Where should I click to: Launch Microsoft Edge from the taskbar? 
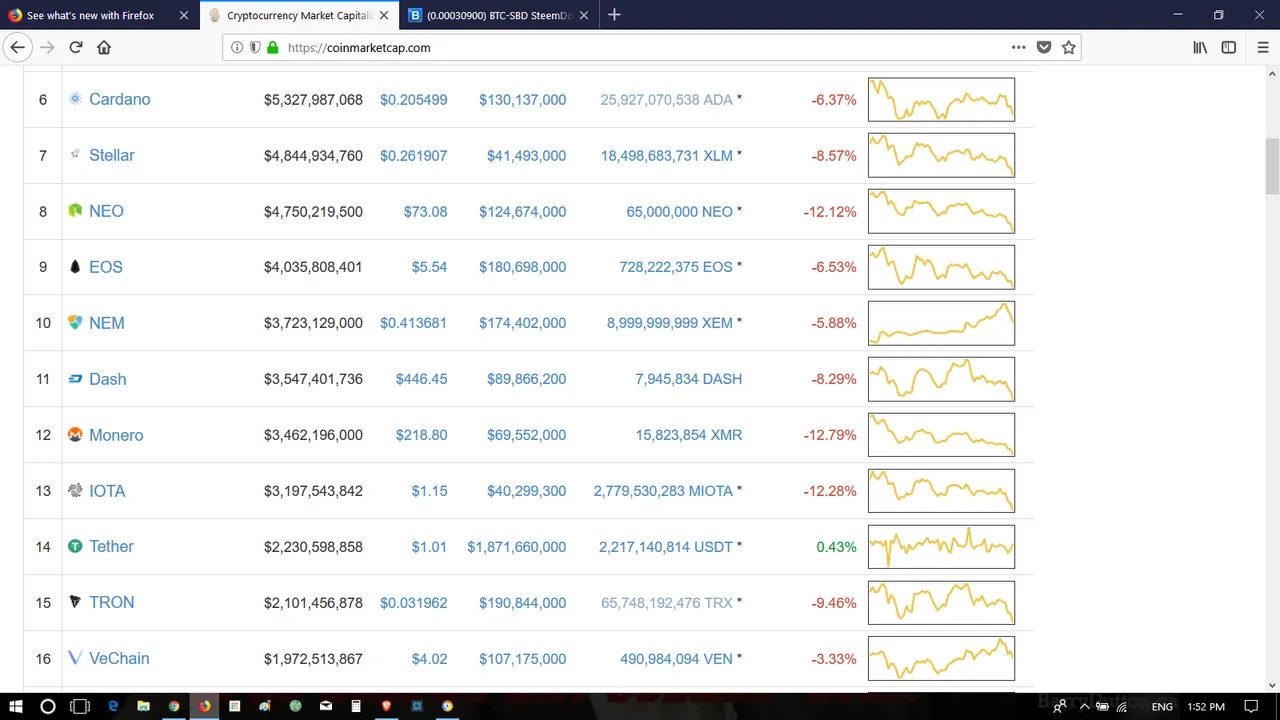click(113, 706)
